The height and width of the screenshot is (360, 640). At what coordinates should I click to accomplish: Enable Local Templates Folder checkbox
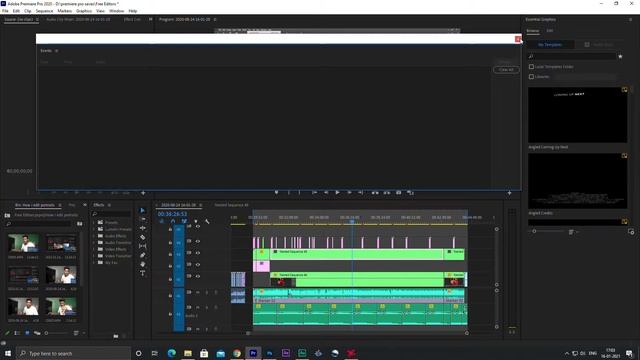click(531, 67)
